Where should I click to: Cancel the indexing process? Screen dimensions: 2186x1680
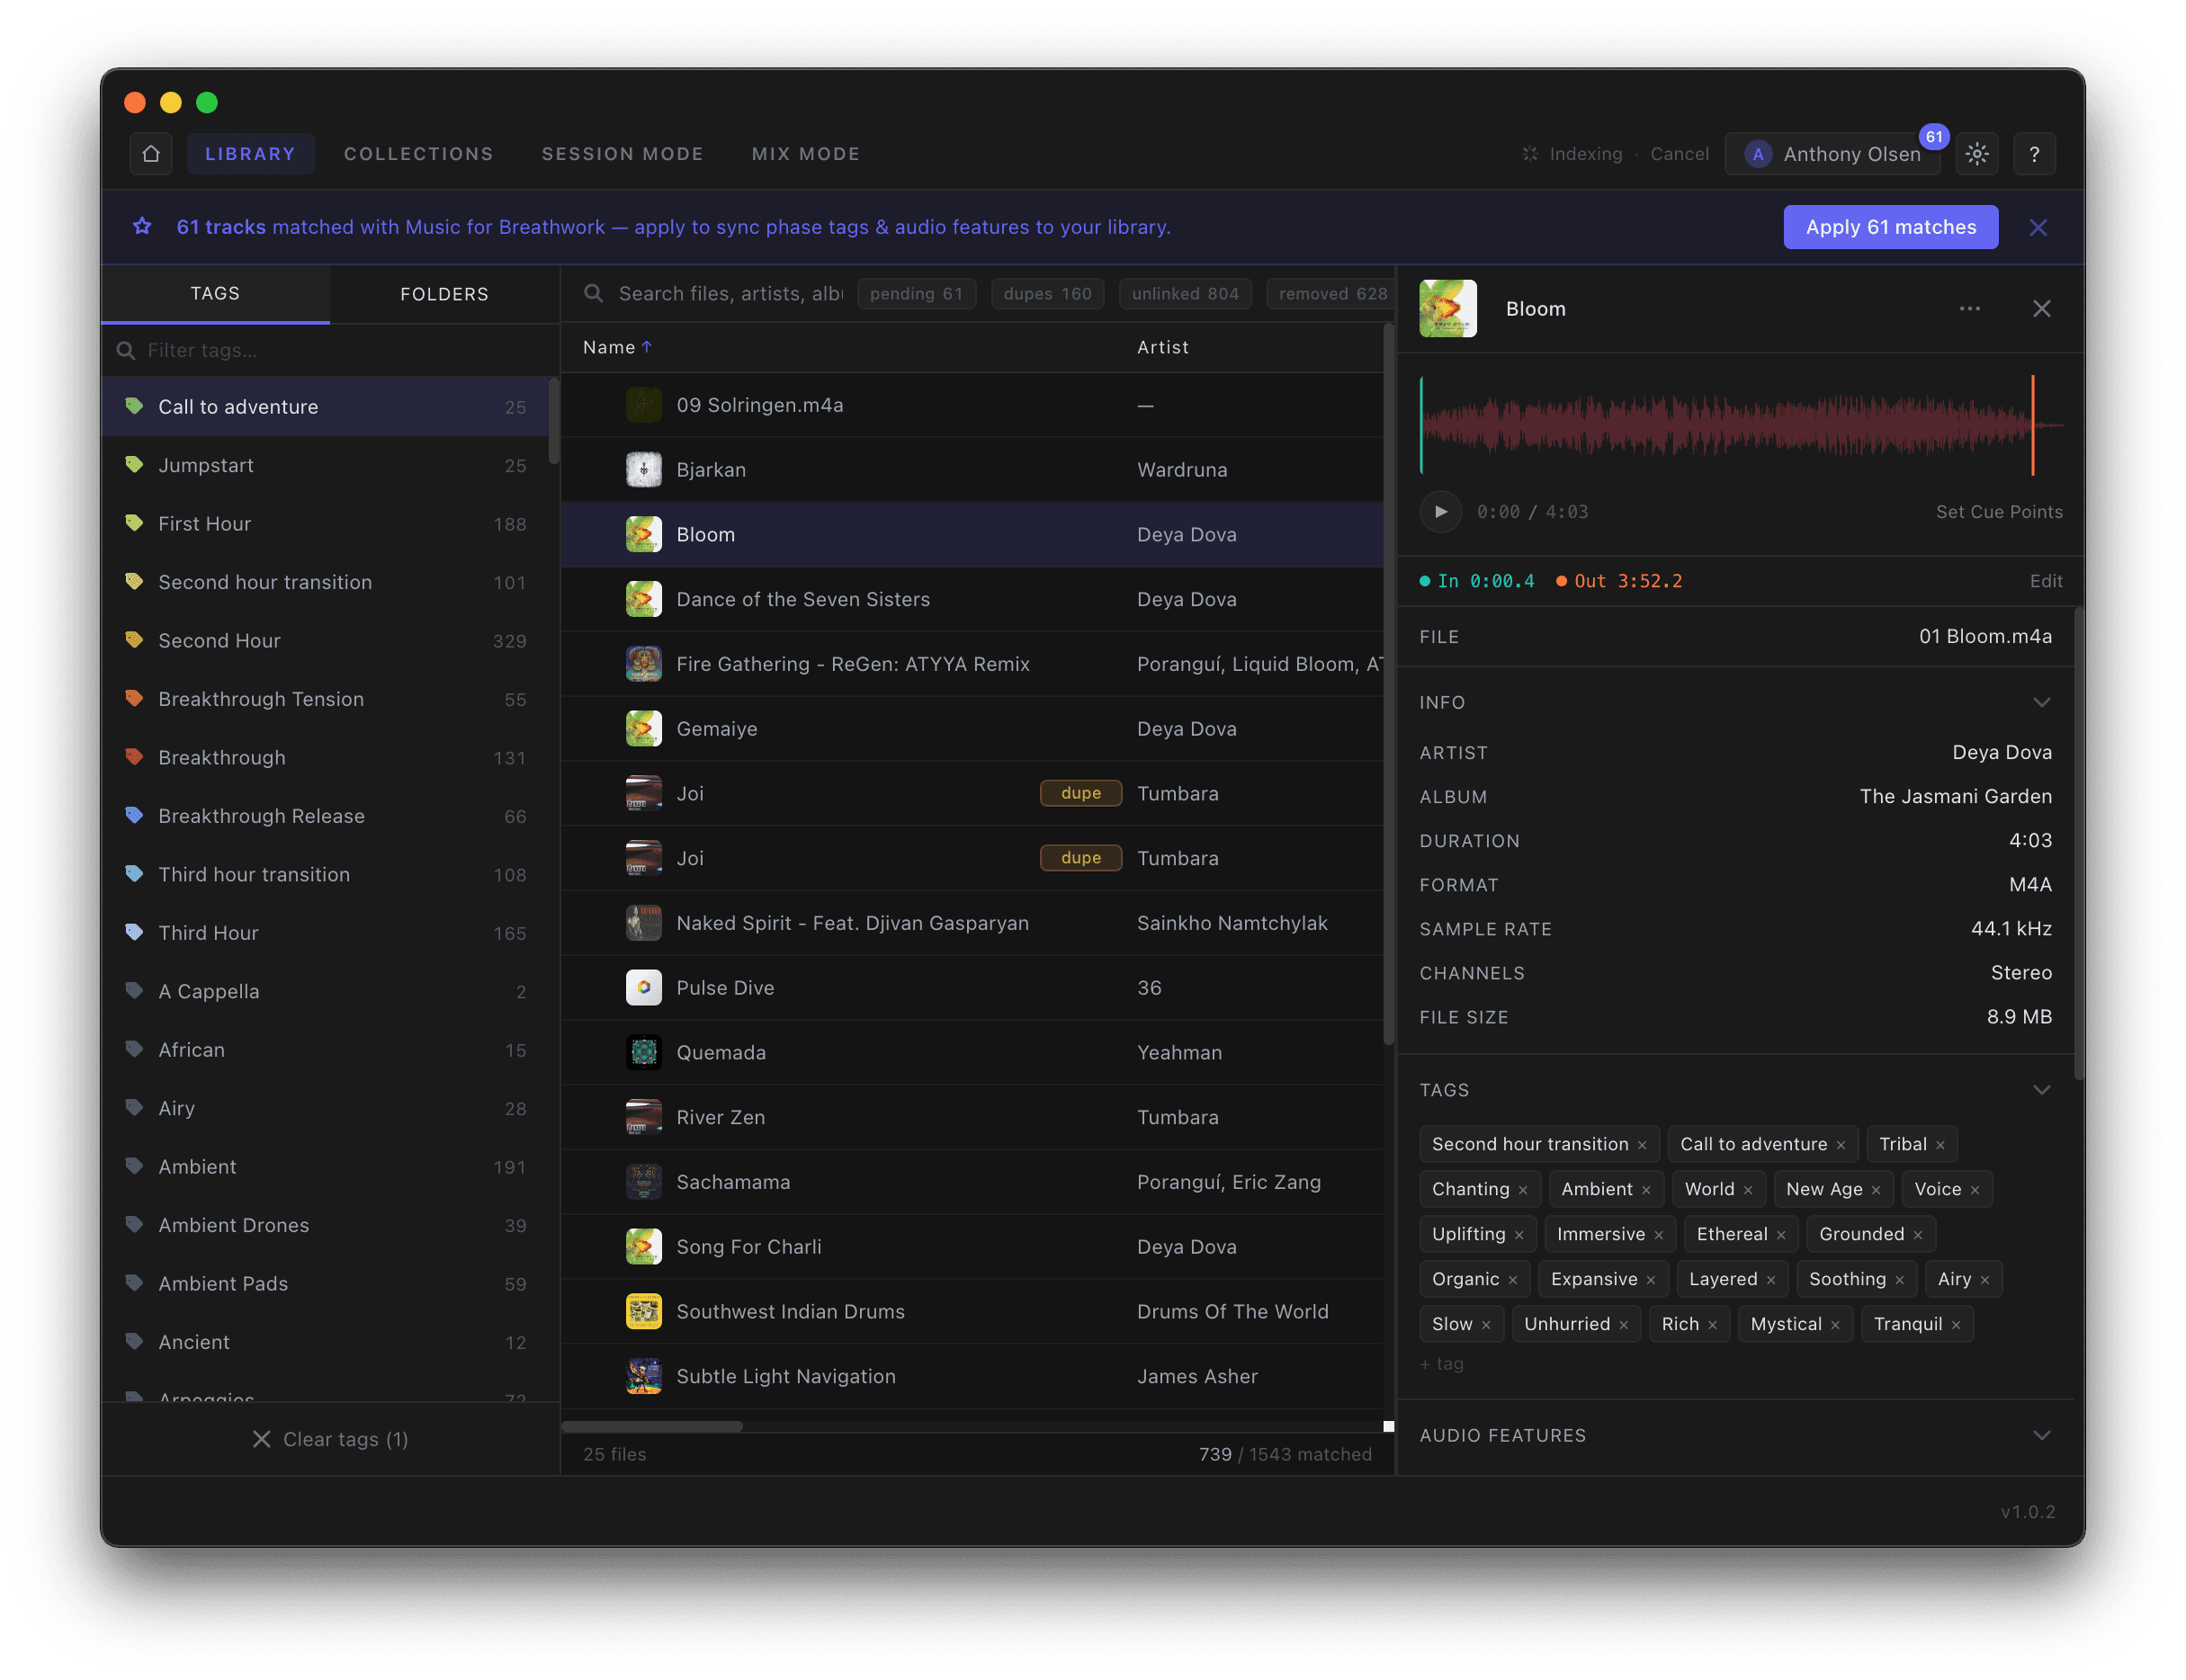coord(1679,154)
